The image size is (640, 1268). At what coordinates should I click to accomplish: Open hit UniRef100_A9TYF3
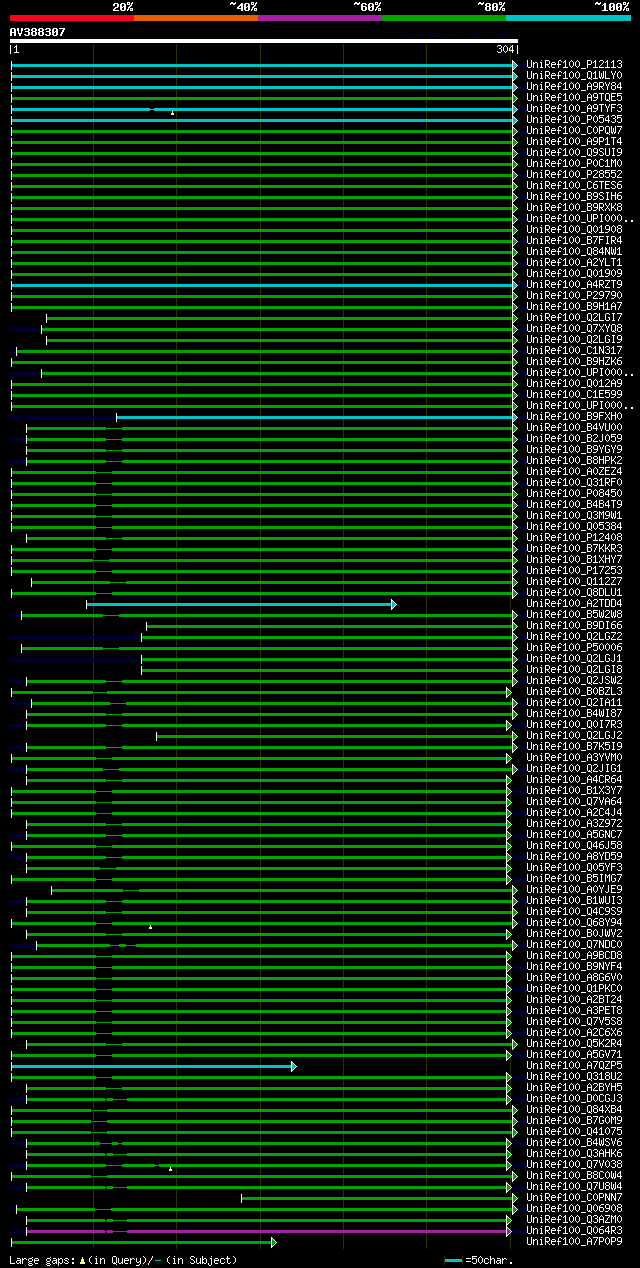pos(574,108)
